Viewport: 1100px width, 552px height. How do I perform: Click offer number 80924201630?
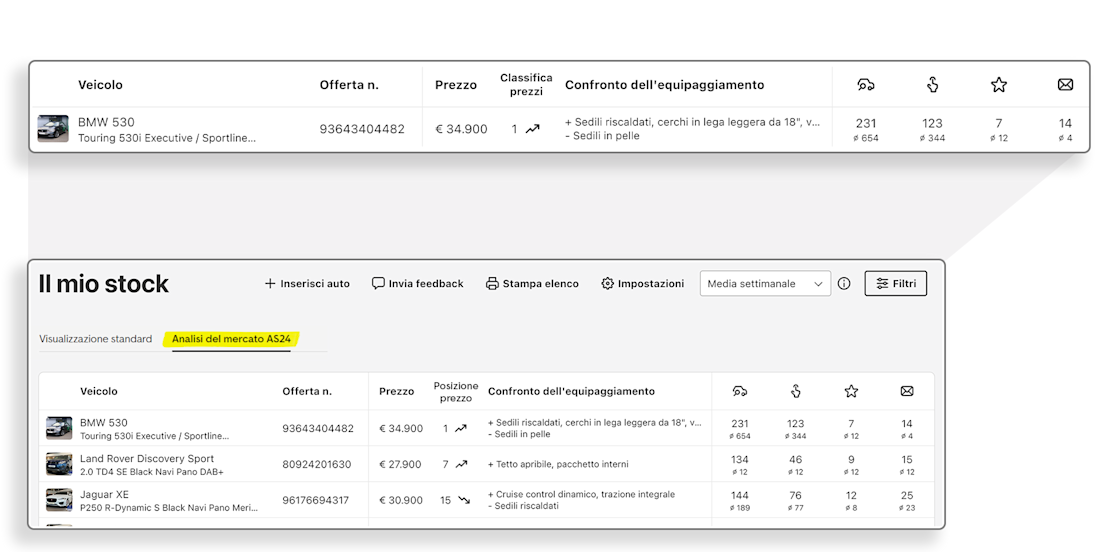(x=316, y=464)
